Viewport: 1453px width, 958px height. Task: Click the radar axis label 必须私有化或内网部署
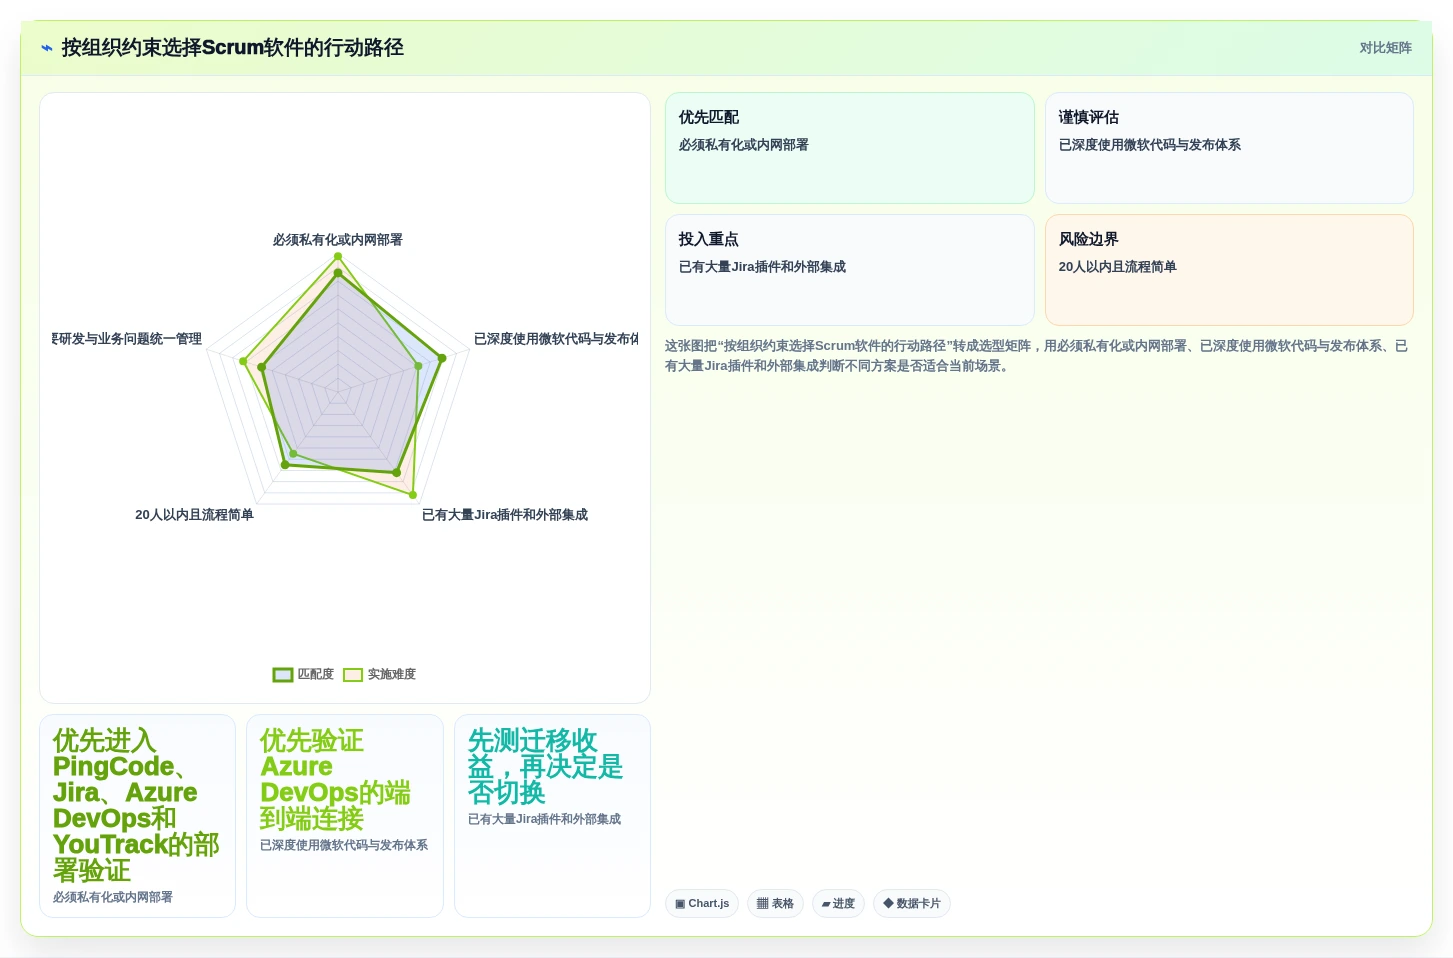(x=338, y=240)
